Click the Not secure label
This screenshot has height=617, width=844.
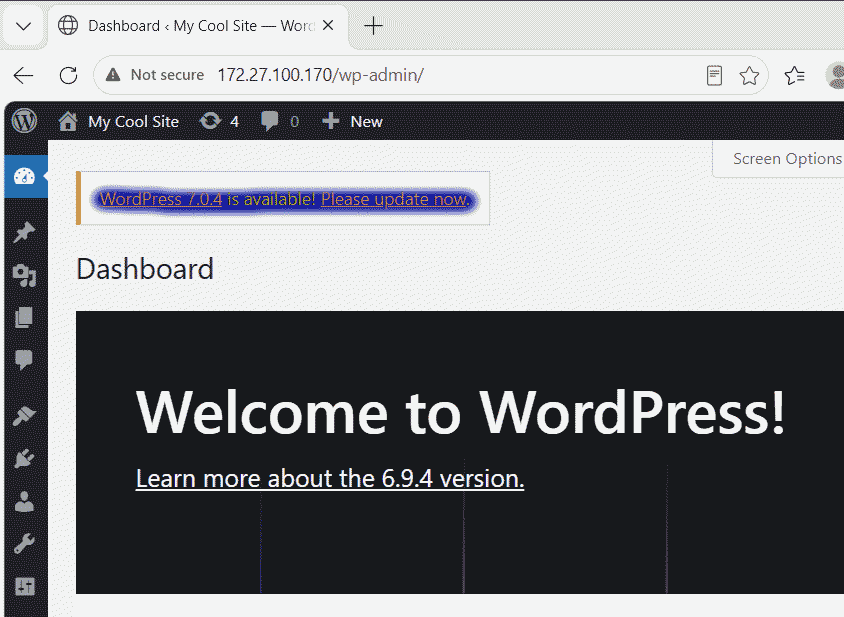coord(167,75)
